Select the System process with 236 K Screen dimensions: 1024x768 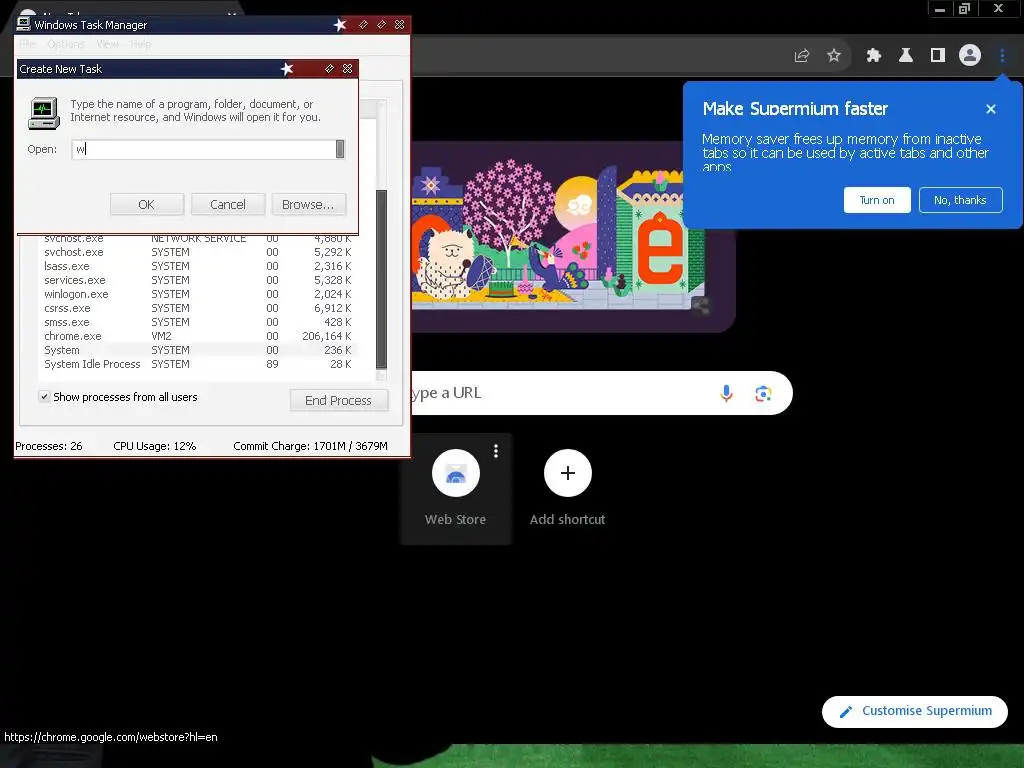(198, 350)
